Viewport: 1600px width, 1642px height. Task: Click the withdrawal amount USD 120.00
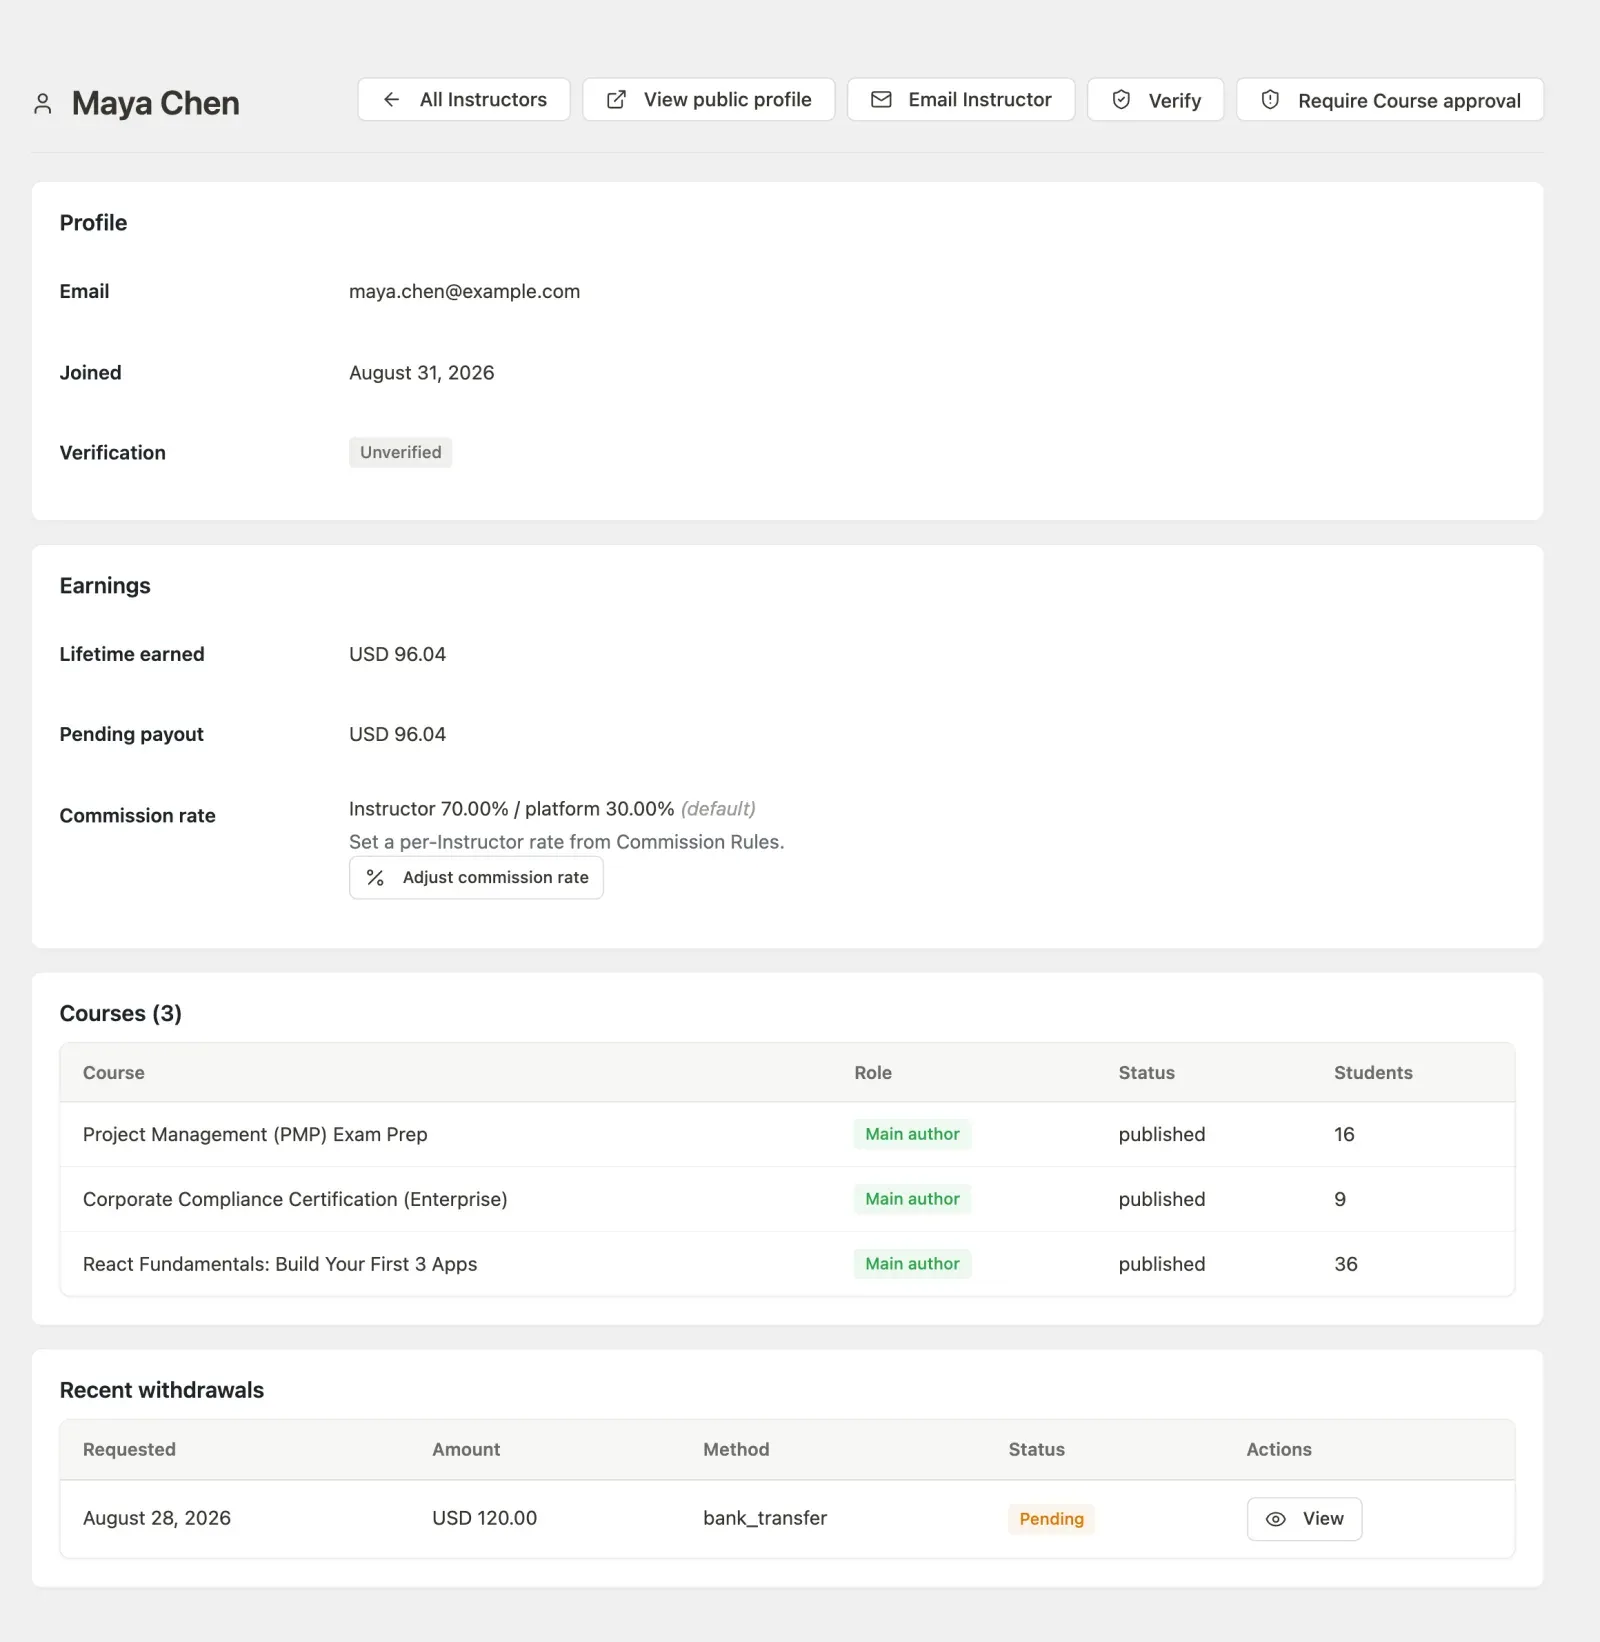484,1519
